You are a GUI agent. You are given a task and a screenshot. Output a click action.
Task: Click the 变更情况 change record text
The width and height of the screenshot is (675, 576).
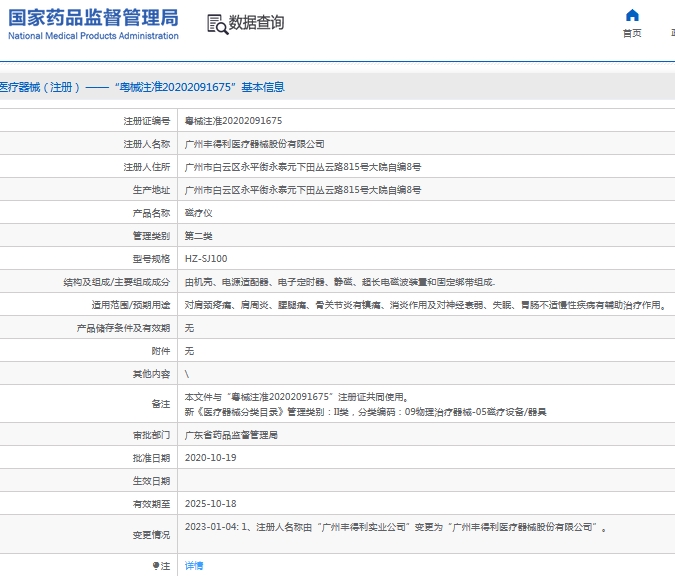click(396, 526)
